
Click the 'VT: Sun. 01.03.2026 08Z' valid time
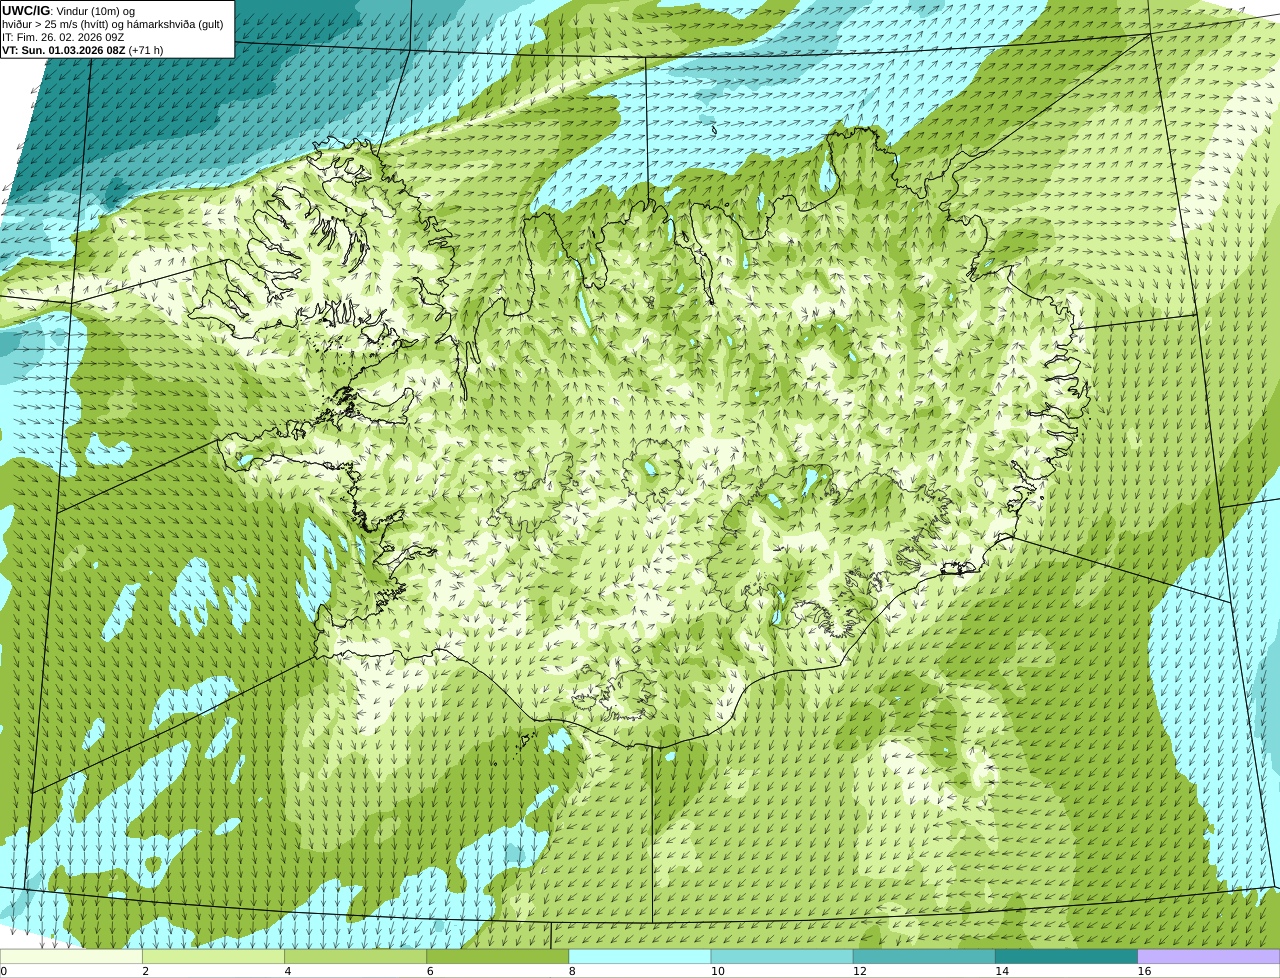(63, 50)
